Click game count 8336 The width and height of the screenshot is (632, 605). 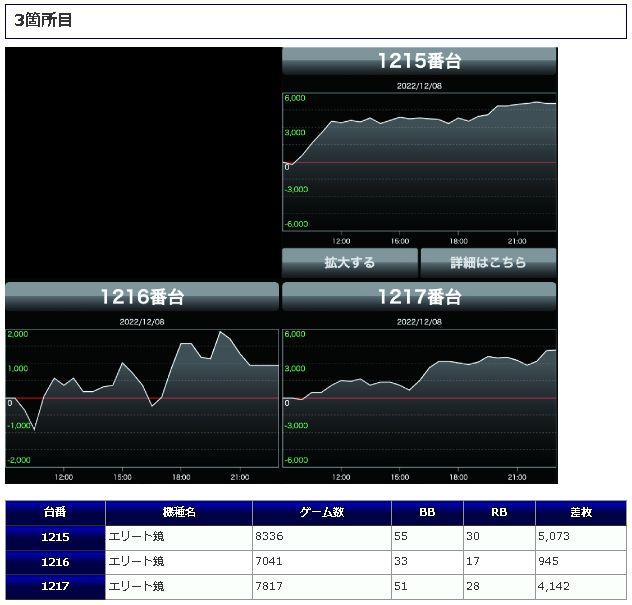[269, 536]
